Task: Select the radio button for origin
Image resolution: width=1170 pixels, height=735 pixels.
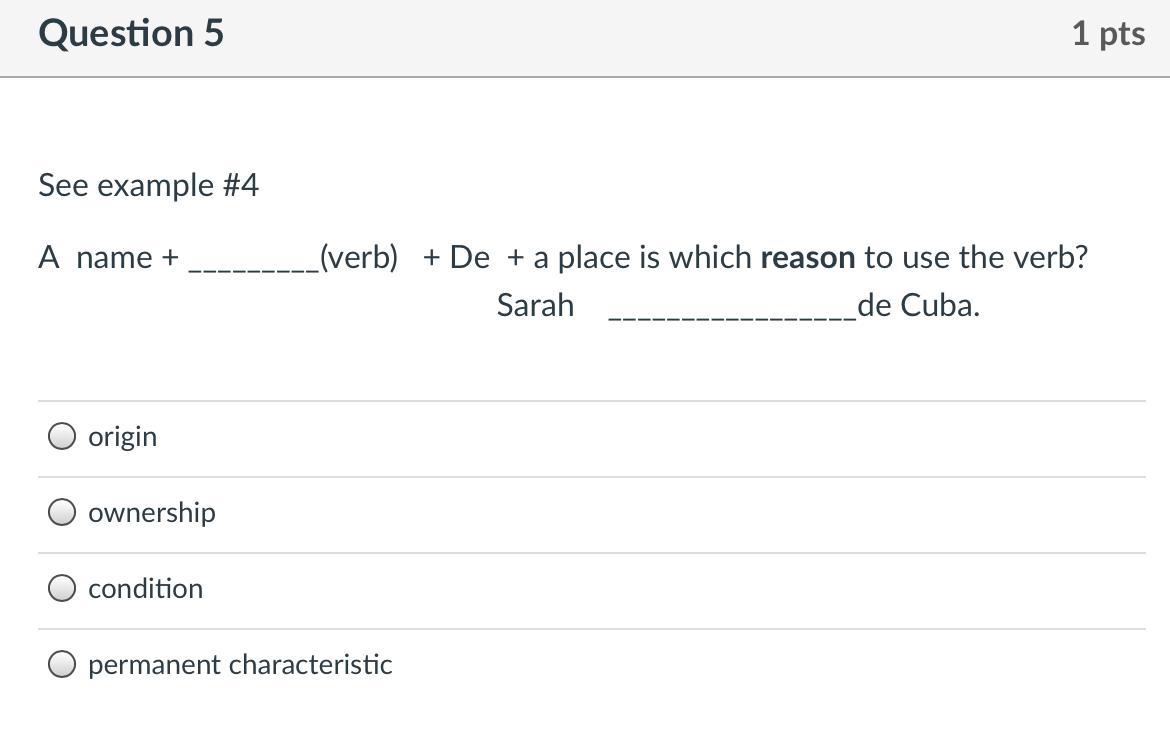Action: [x=62, y=436]
